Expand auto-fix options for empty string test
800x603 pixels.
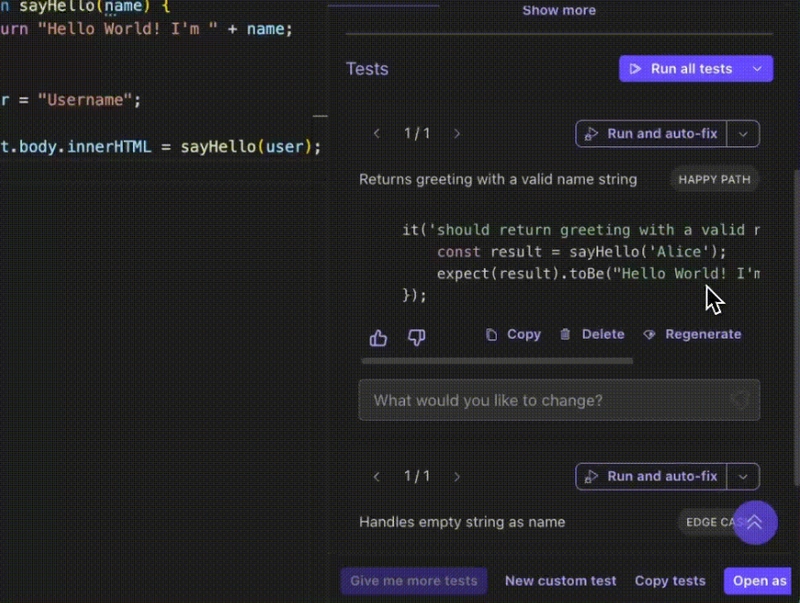point(743,476)
